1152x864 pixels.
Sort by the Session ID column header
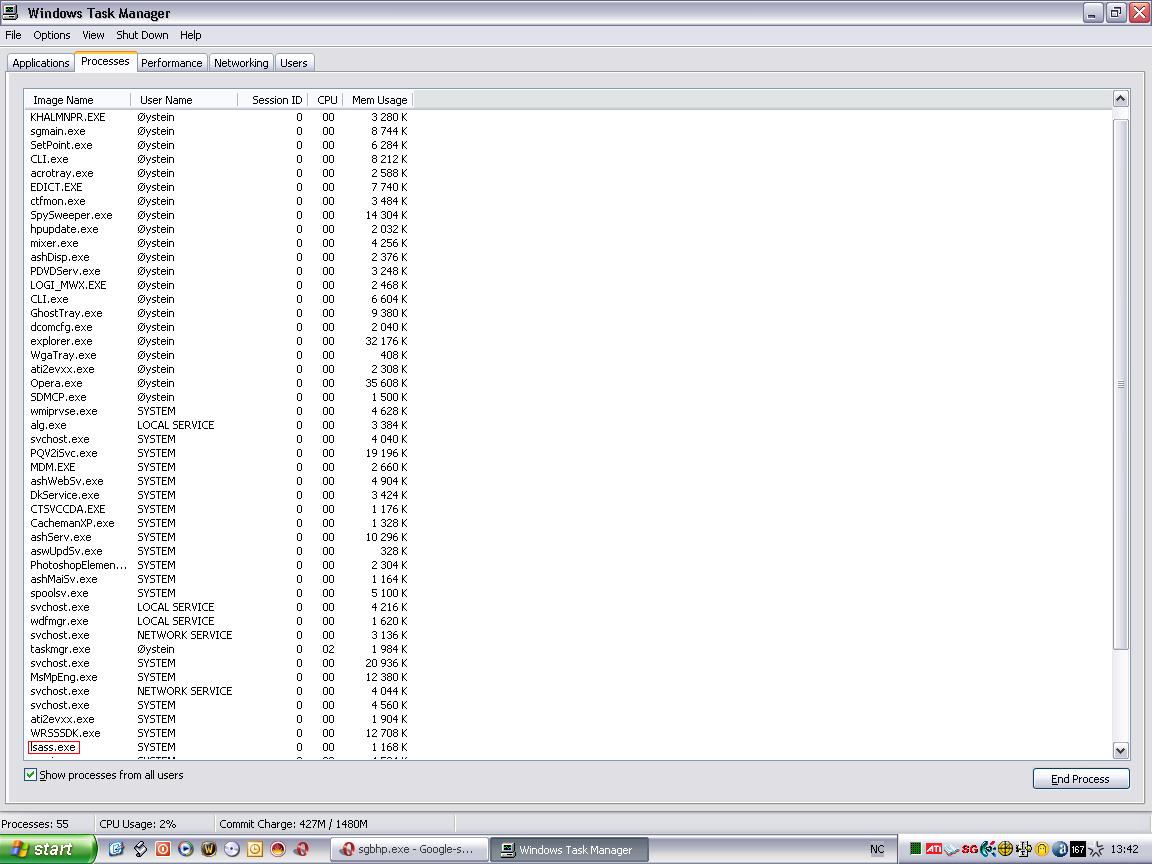[x=273, y=100]
